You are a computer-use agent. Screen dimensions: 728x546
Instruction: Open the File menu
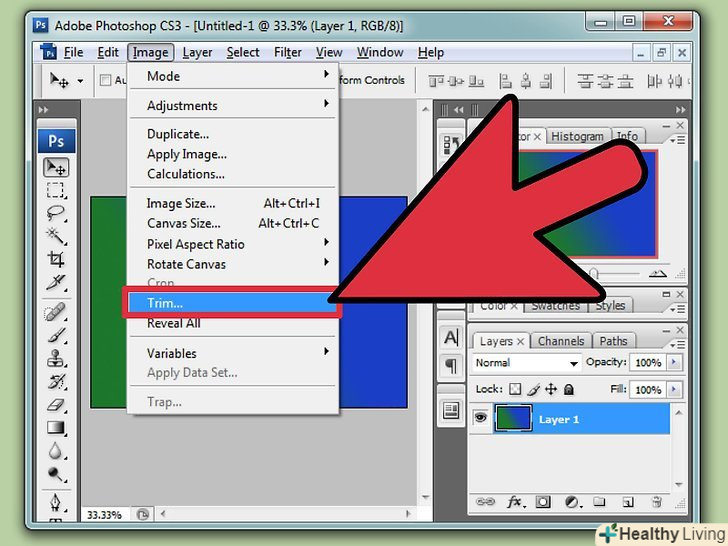pyautogui.click(x=73, y=52)
